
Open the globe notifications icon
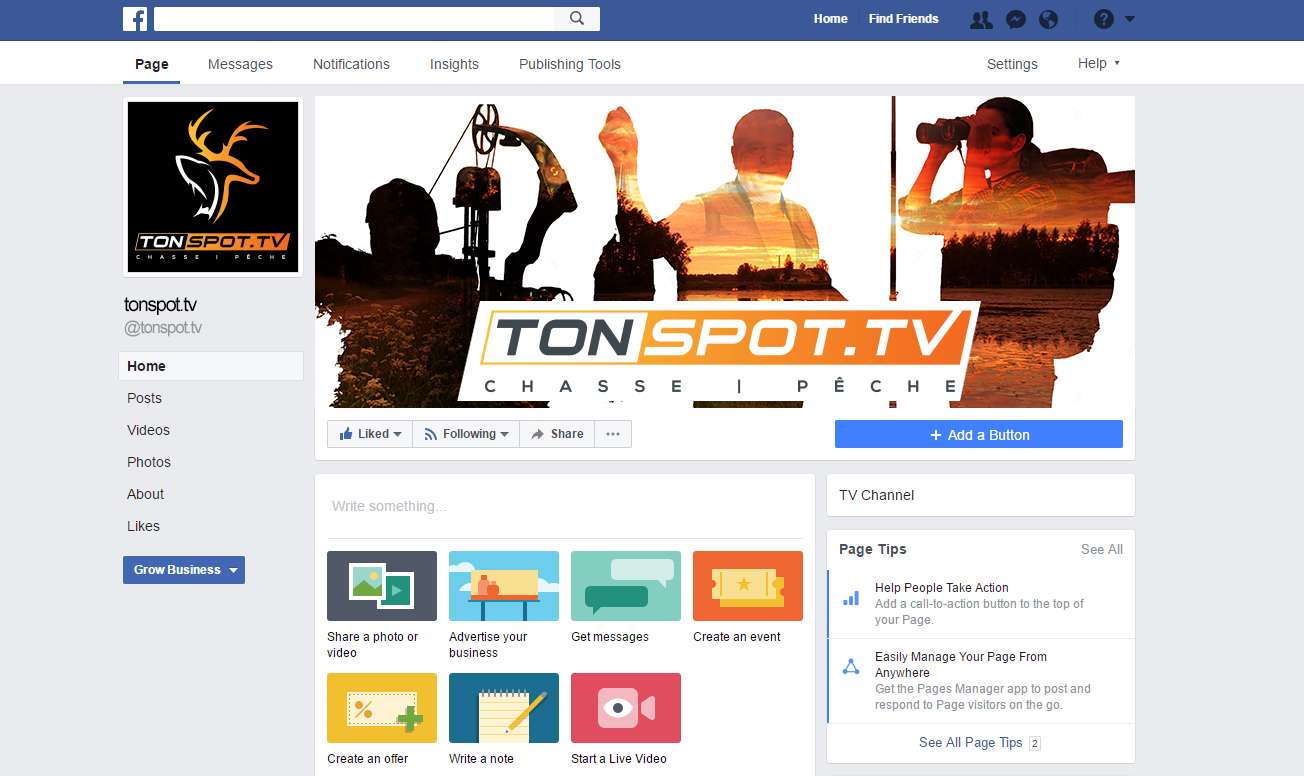(x=1048, y=19)
